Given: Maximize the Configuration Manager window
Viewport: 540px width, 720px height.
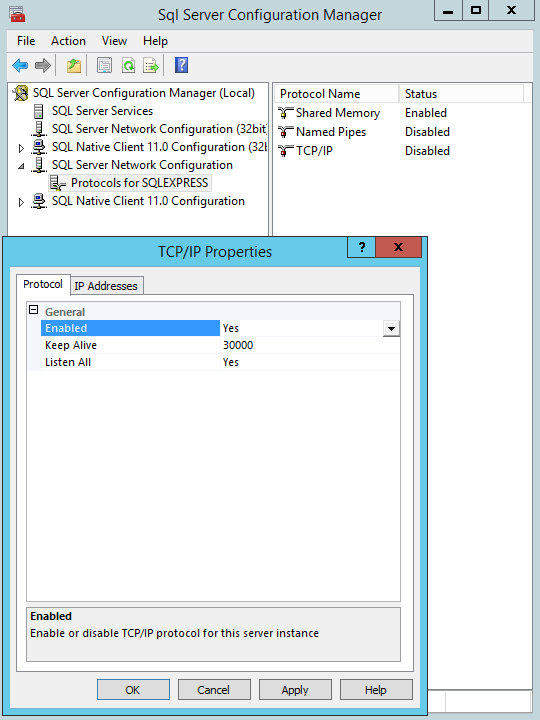Looking at the screenshot, I should (x=476, y=10).
